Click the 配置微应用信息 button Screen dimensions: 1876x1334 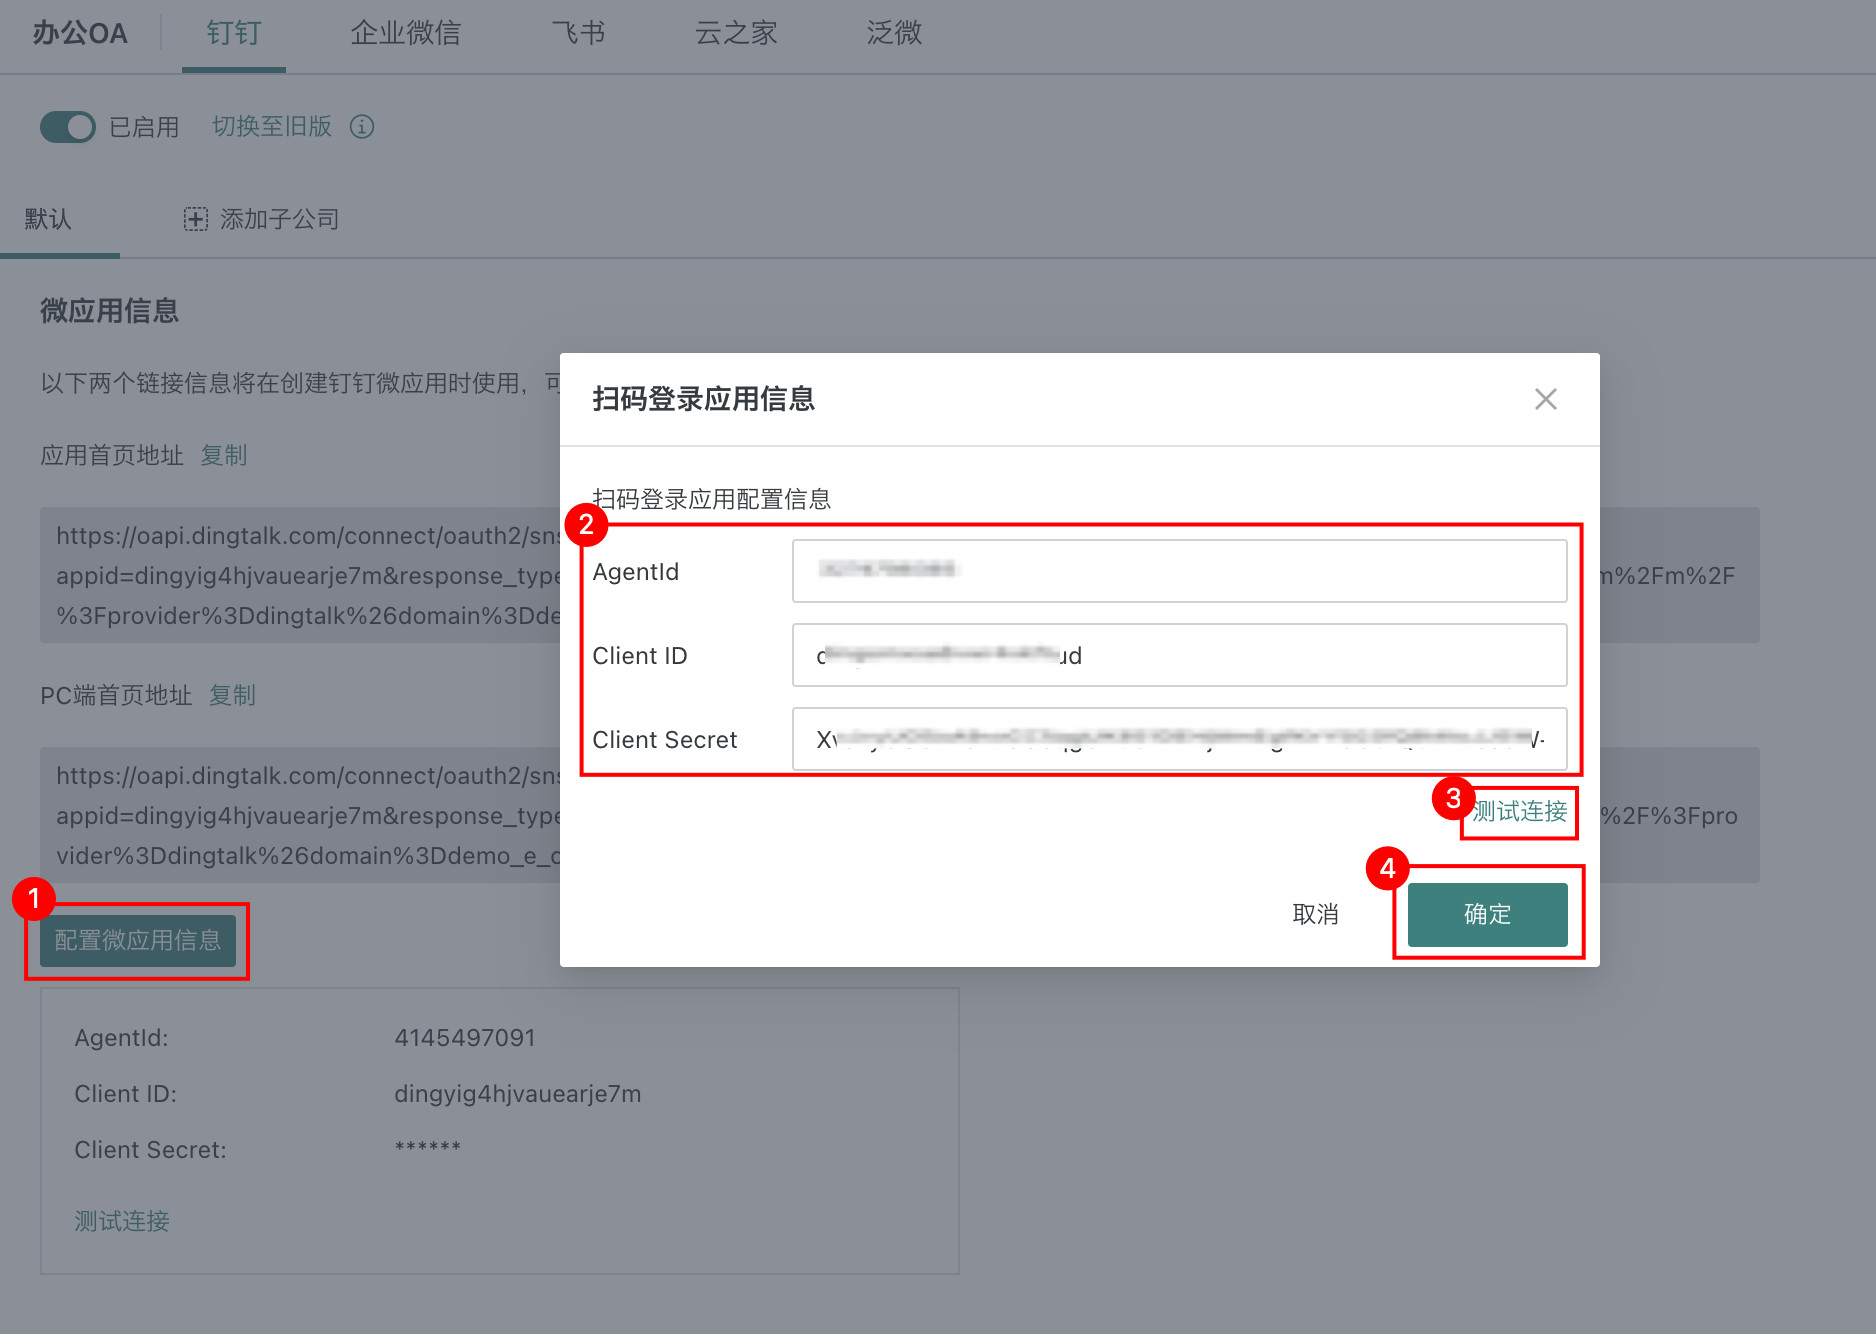pos(138,940)
